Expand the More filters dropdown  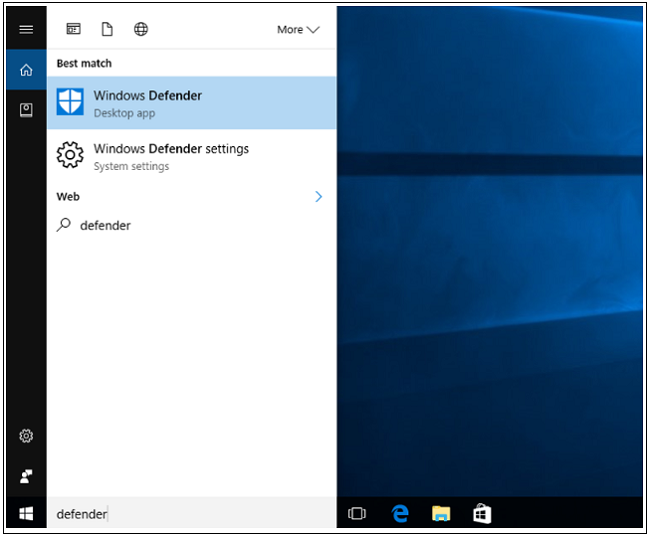pos(298,29)
